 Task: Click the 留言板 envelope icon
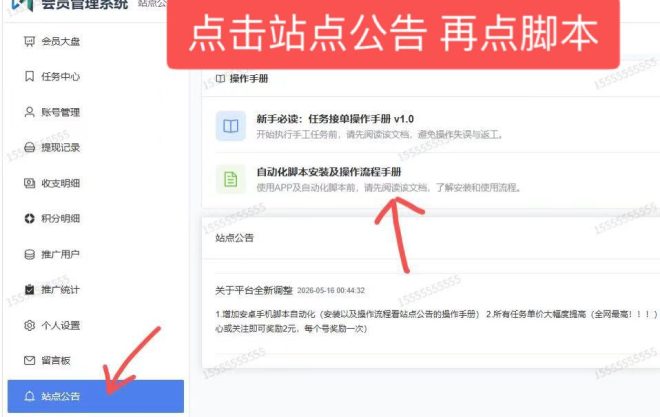(x=29, y=361)
